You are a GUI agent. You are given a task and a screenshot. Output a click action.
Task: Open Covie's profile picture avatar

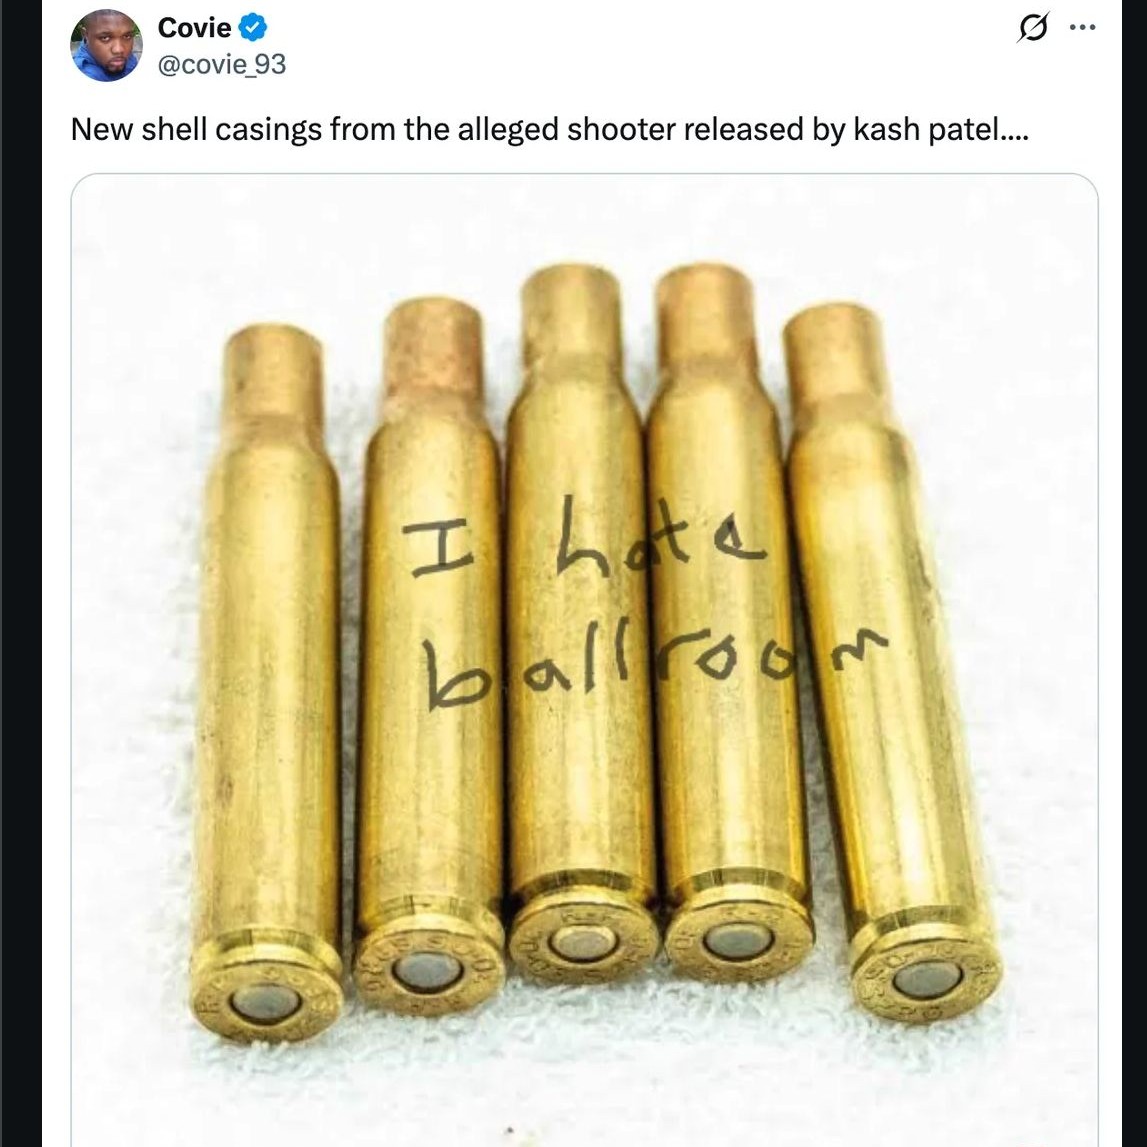[106, 46]
